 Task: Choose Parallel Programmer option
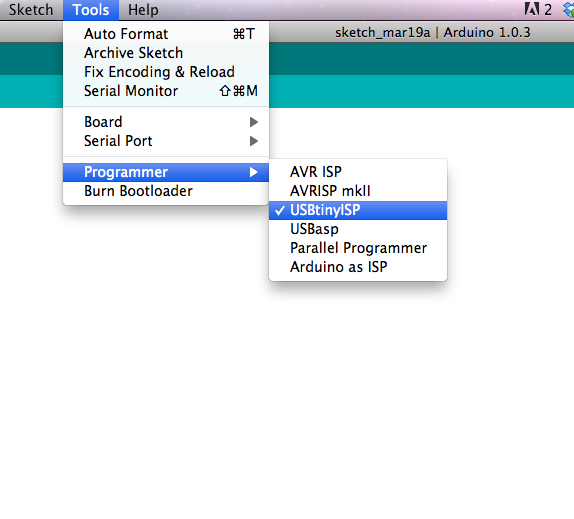tap(358, 248)
